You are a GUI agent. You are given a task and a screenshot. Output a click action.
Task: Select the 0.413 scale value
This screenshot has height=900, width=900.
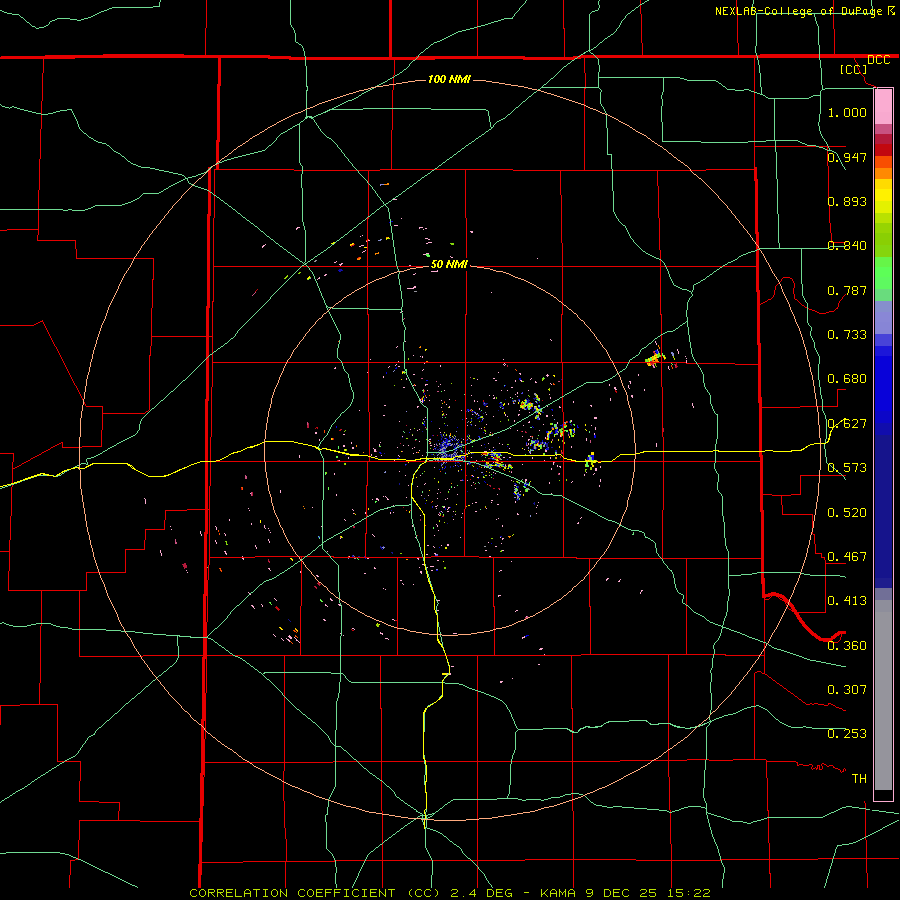(847, 600)
